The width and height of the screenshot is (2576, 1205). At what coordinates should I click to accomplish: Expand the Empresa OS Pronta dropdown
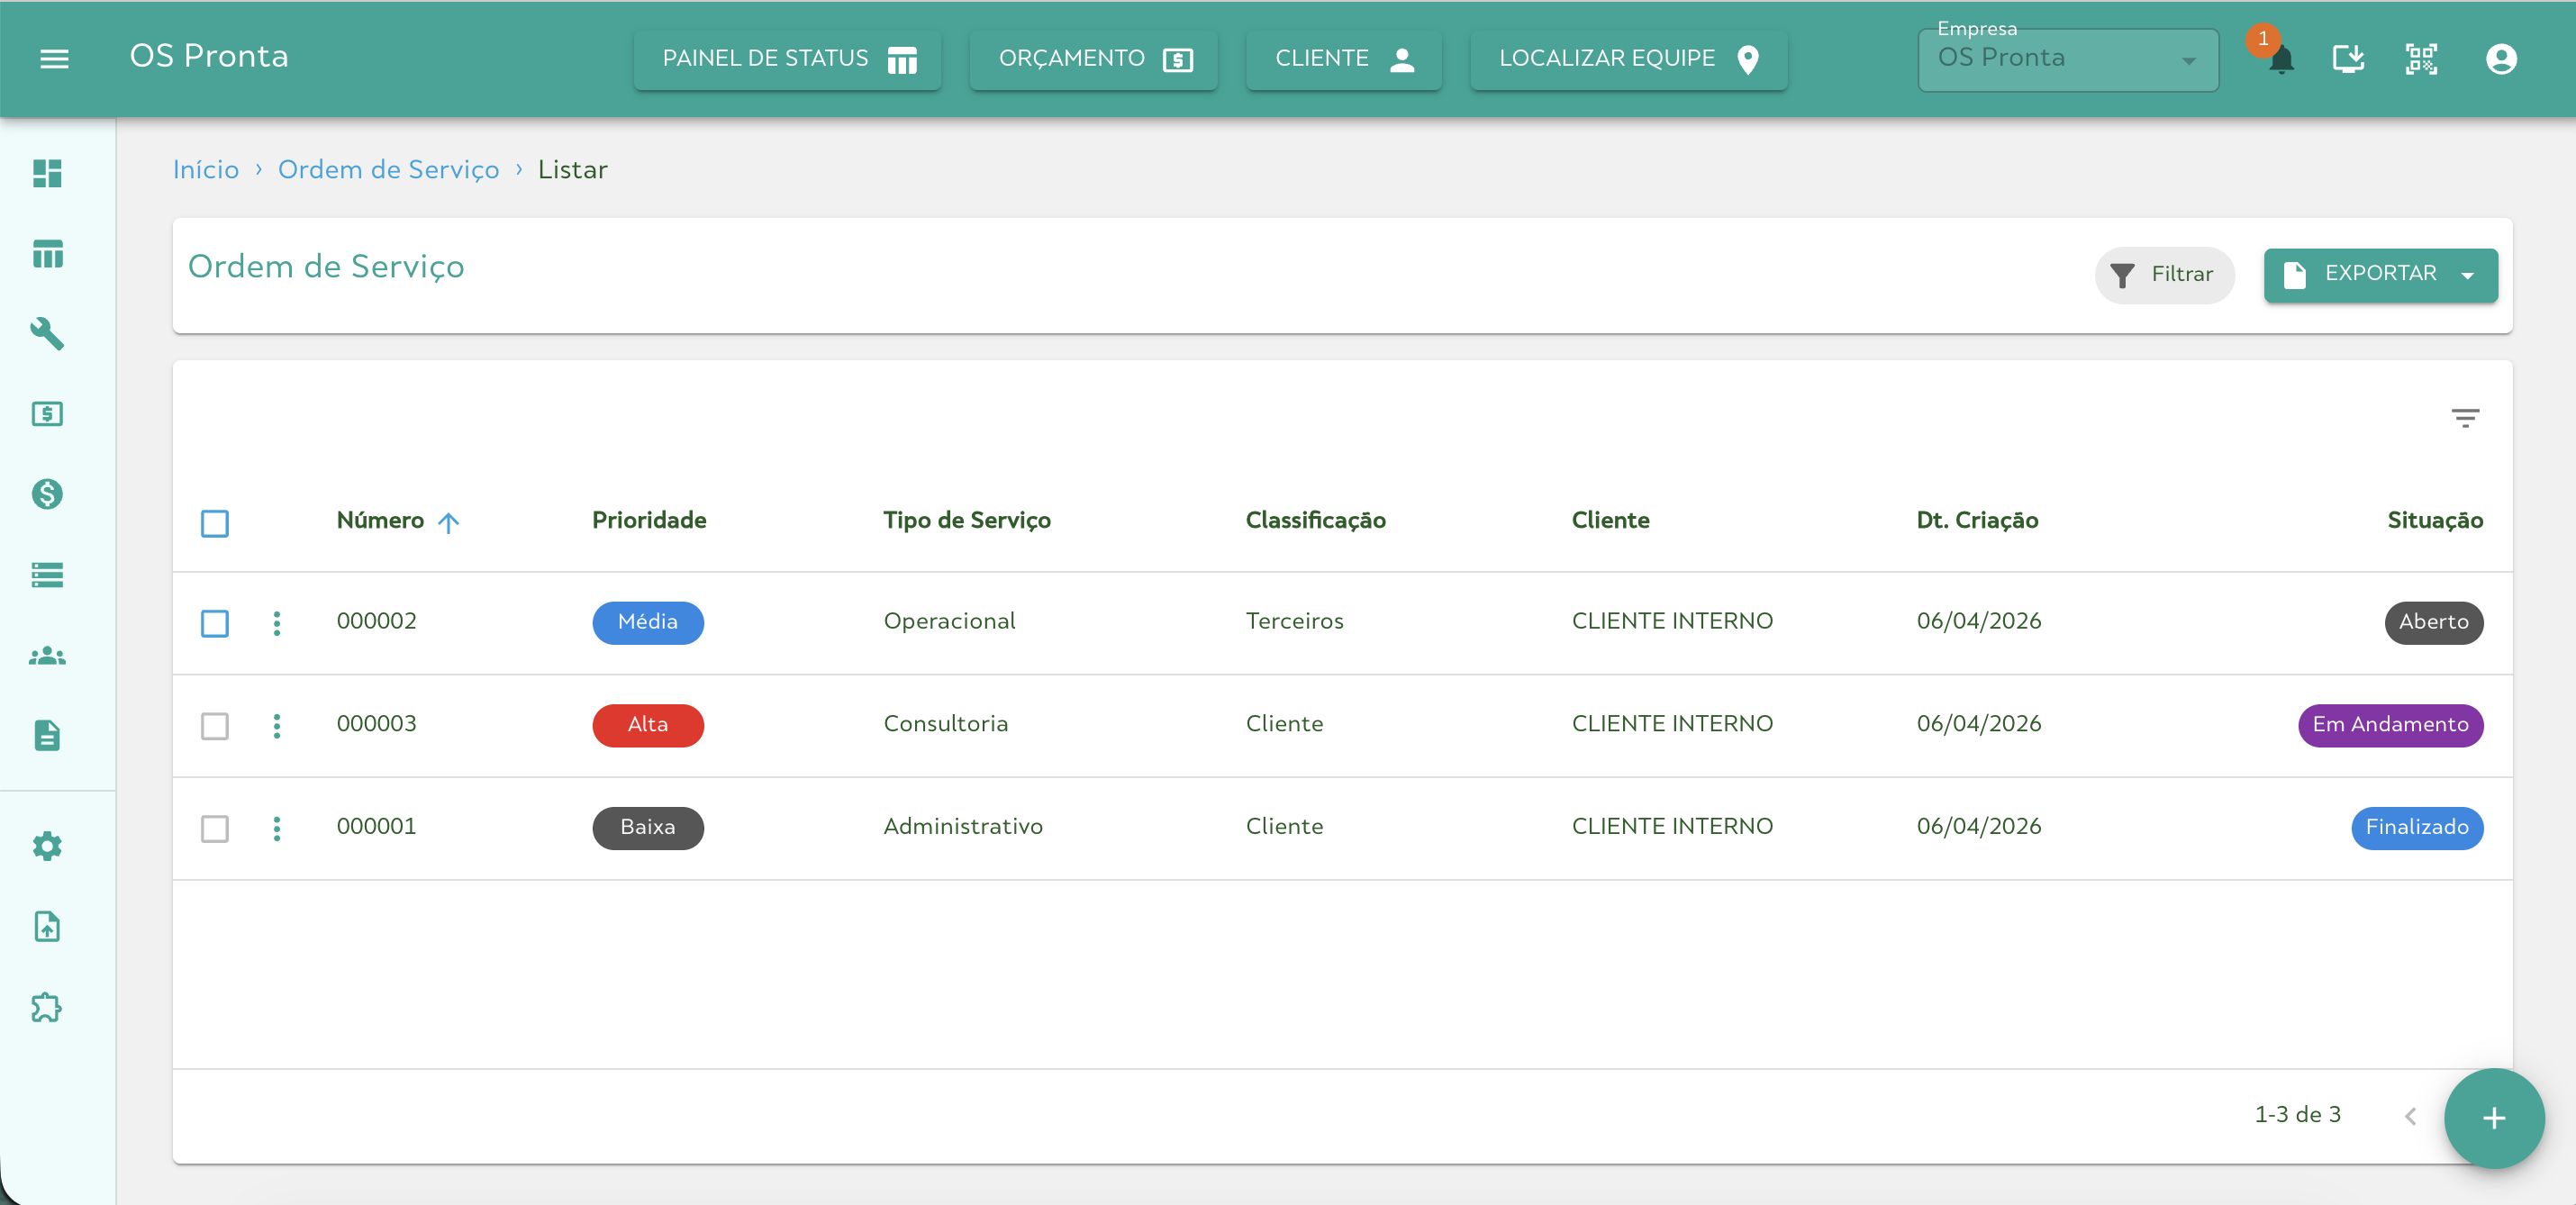coord(2067,59)
